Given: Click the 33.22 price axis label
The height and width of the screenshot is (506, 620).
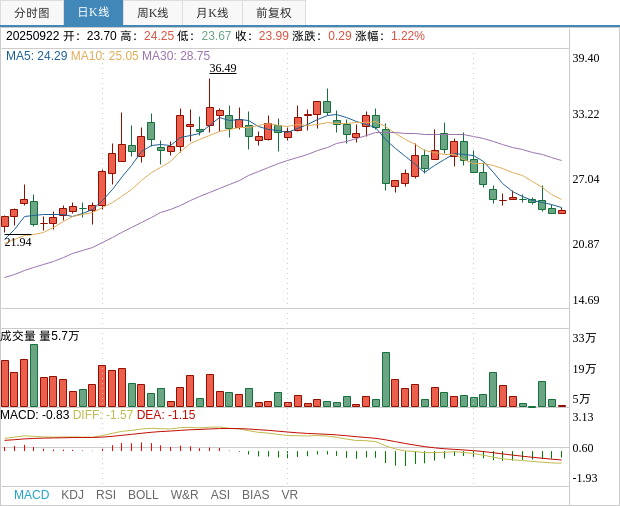Looking at the screenshot, I should 586,114.
